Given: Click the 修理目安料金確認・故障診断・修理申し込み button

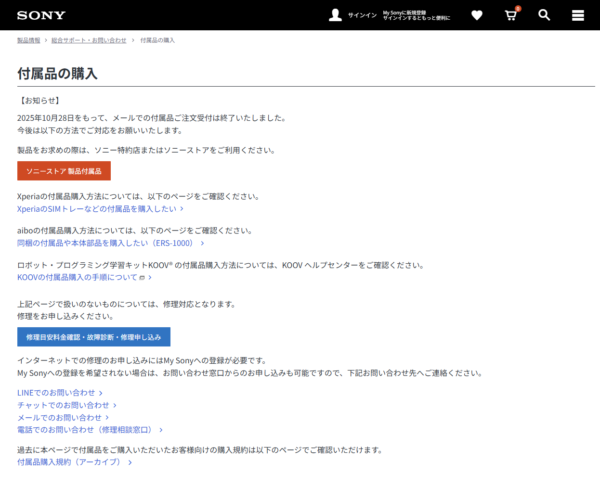Looking at the screenshot, I should pos(94,337).
